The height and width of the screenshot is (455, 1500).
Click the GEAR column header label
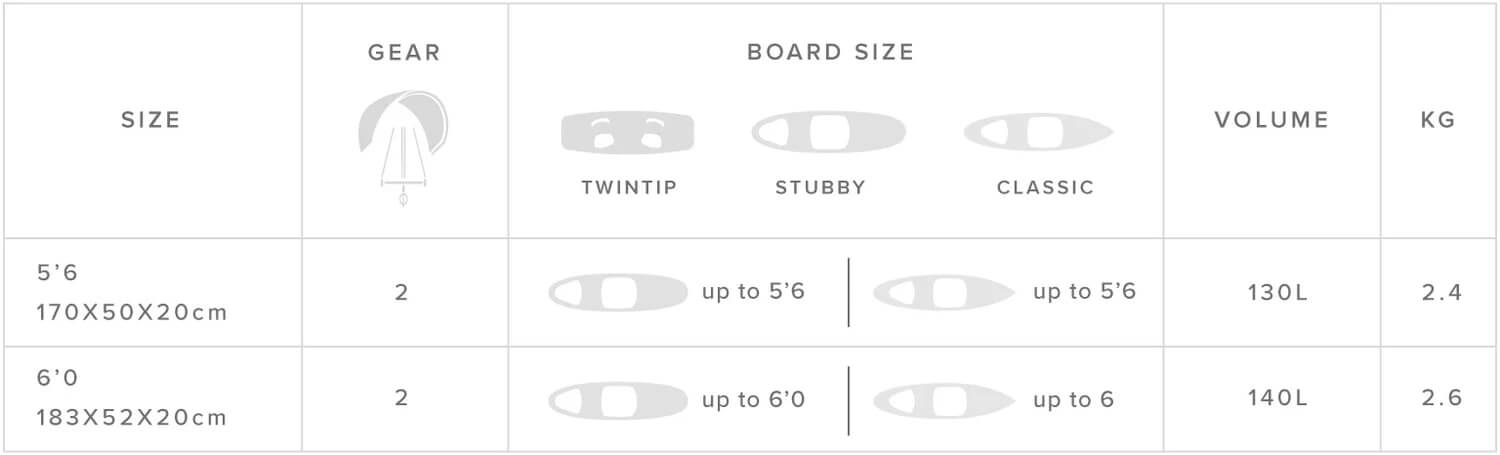[x=404, y=53]
